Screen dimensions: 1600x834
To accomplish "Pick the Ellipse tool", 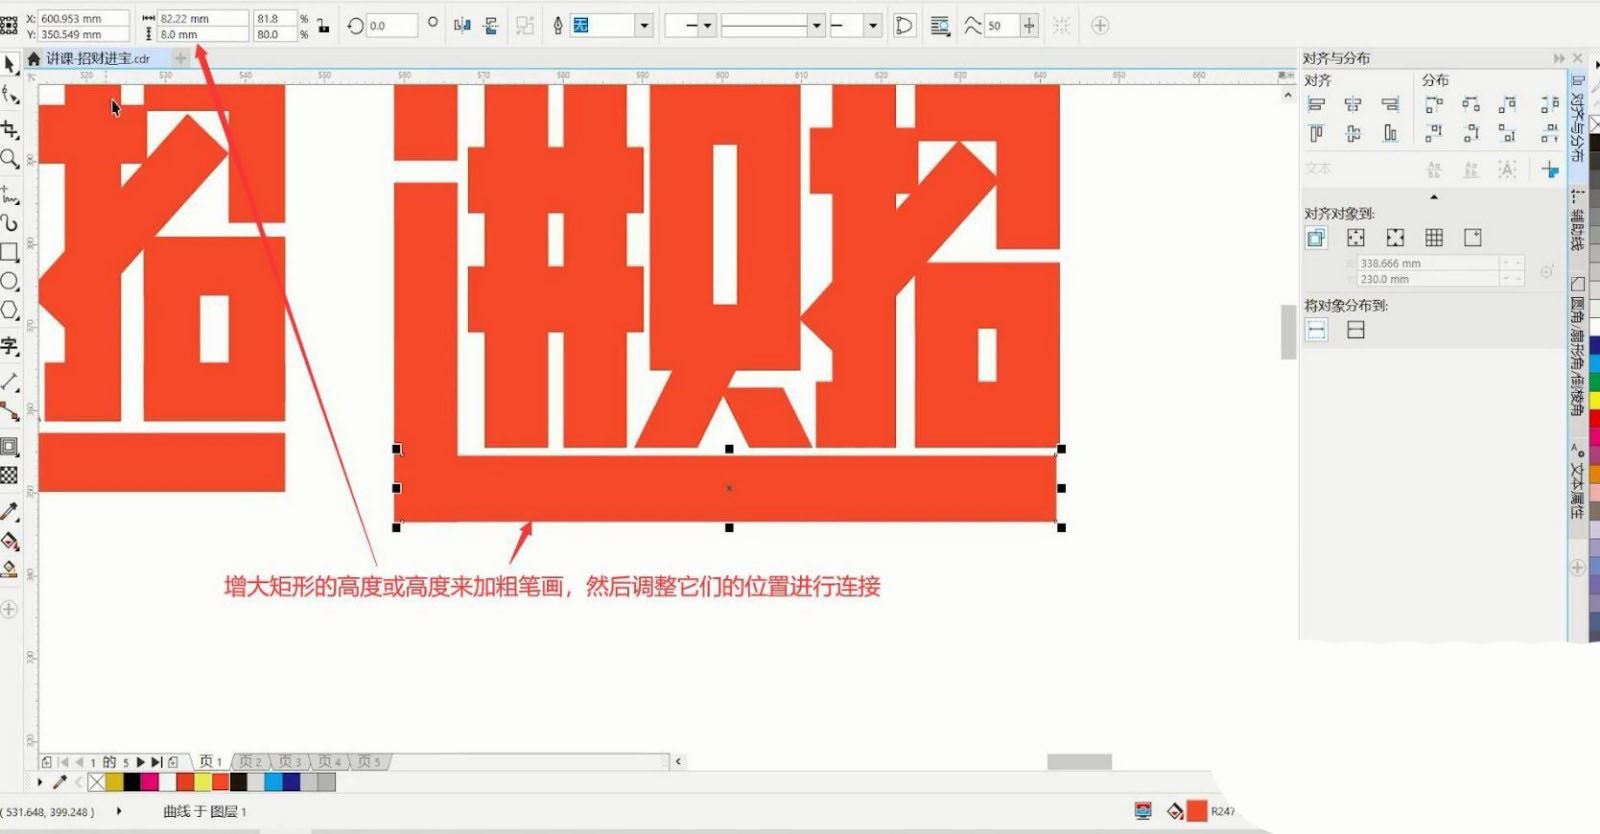I will [10, 281].
